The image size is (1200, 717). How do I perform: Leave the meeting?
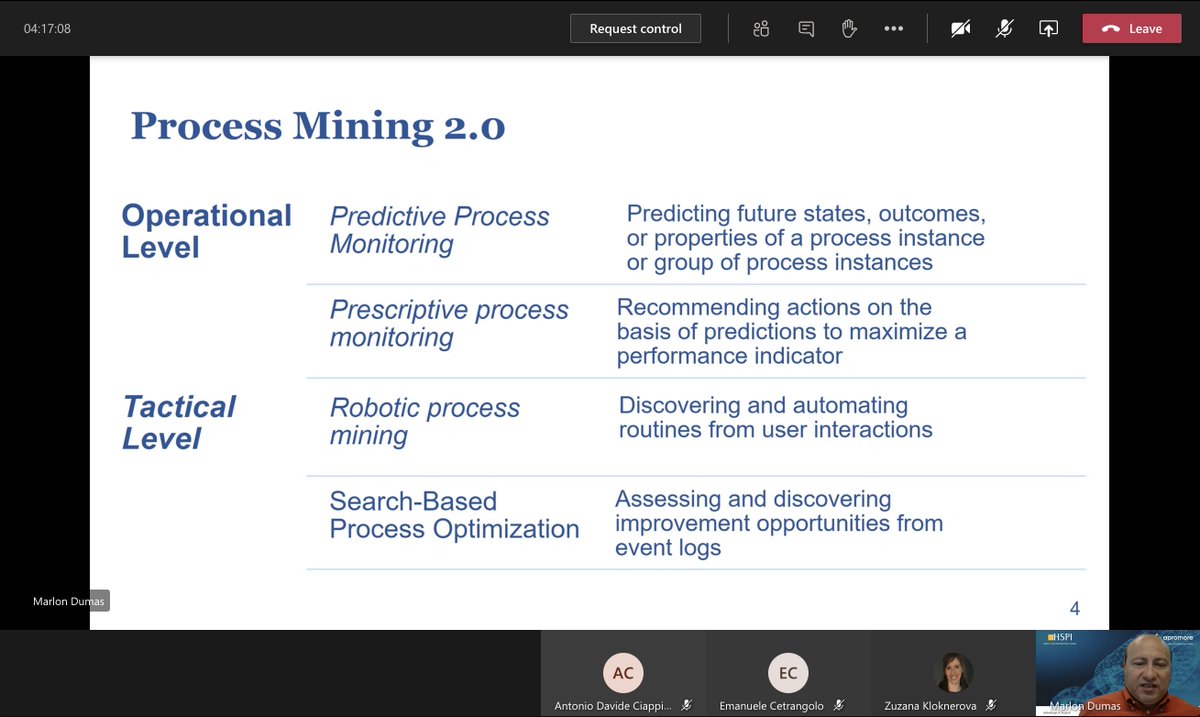click(1131, 29)
